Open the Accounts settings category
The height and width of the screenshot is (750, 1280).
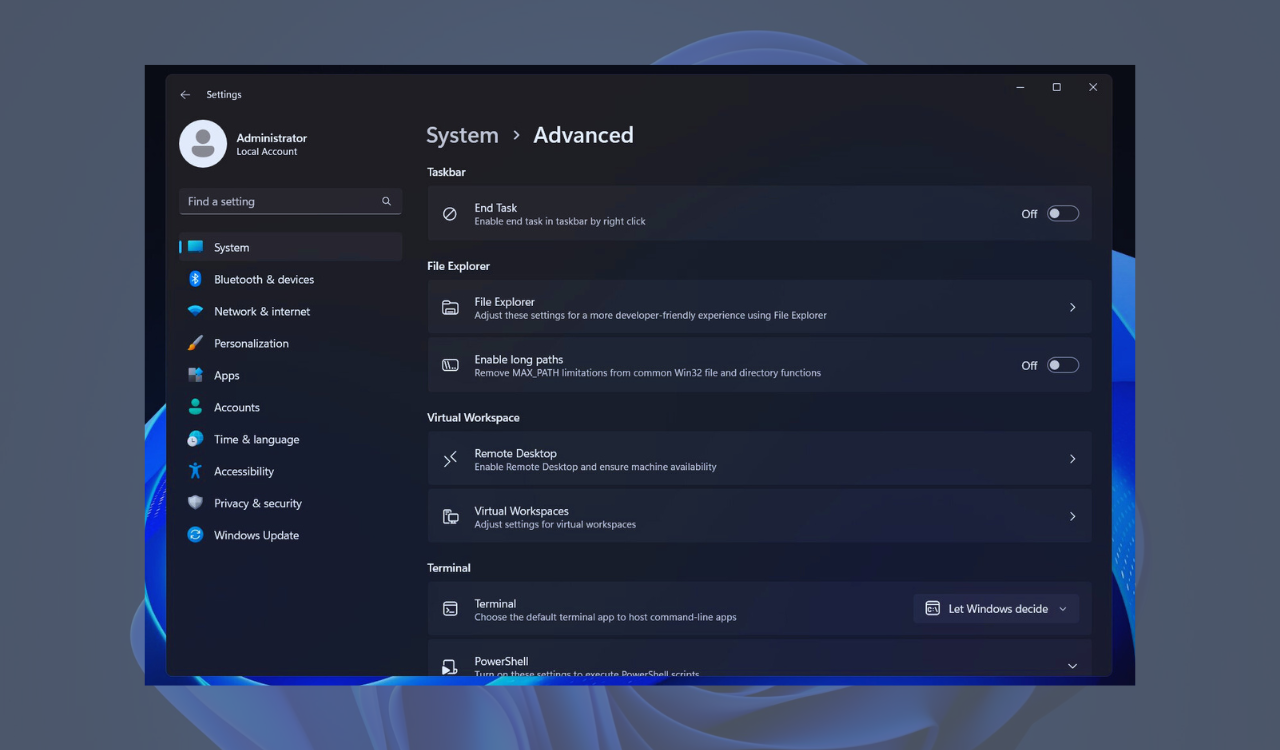237,407
